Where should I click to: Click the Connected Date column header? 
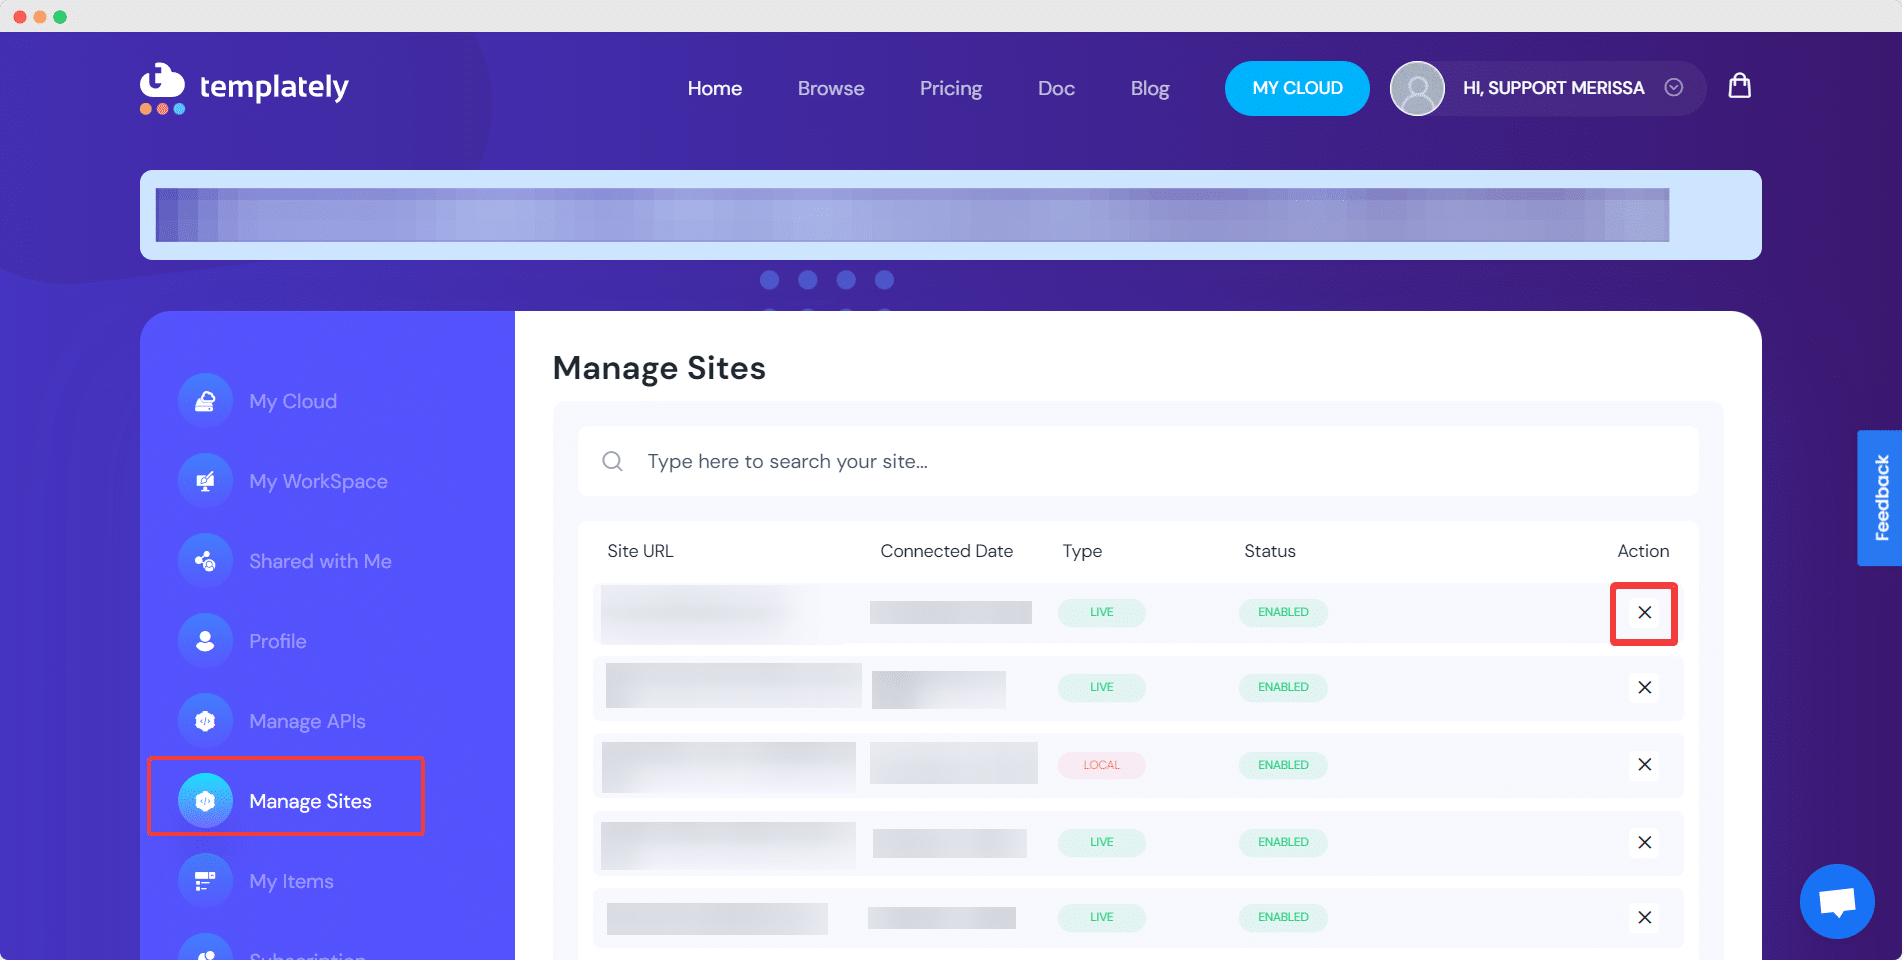[946, 551]
